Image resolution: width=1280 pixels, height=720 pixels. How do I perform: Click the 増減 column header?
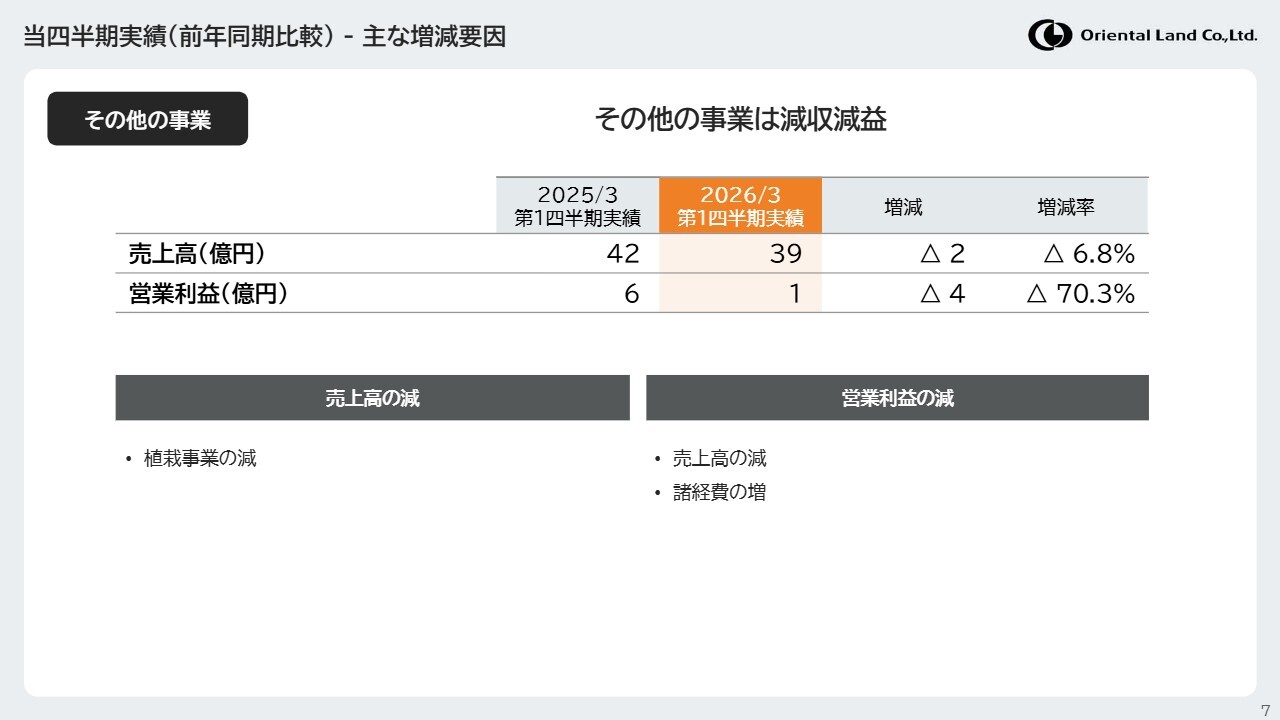903,207
